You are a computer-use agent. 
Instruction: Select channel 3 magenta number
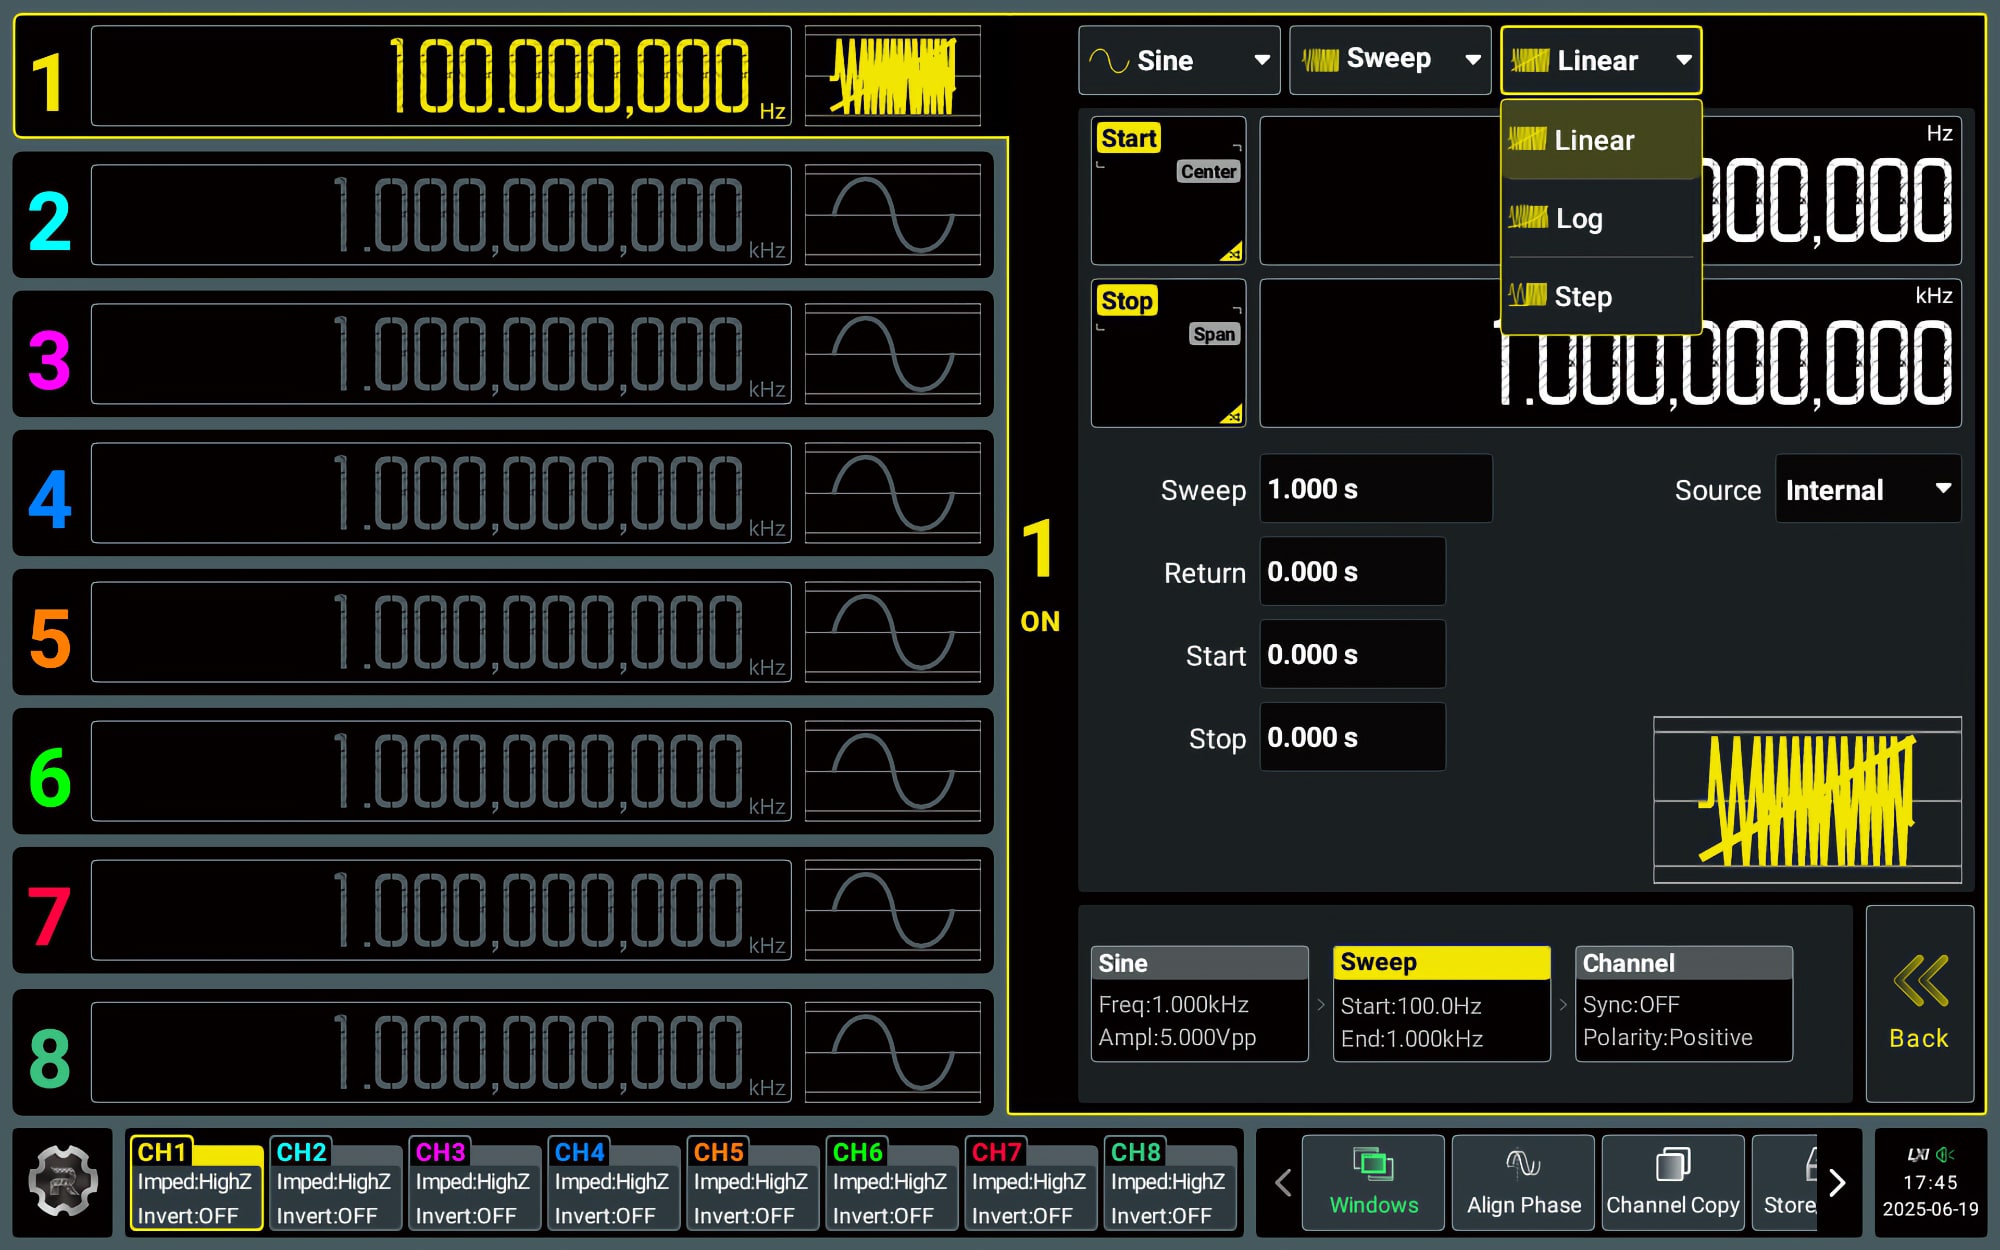point(50,359)
